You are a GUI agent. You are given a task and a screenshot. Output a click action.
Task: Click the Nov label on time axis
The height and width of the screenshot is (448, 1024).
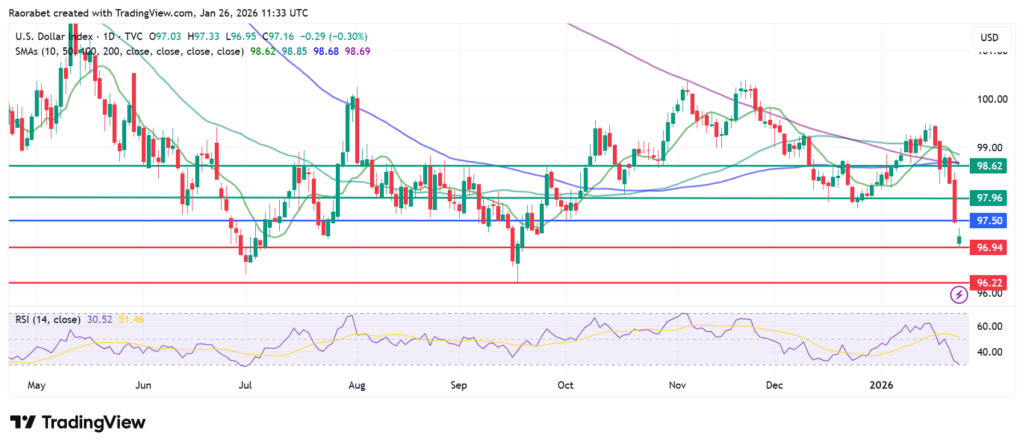[x=676, y=384]
